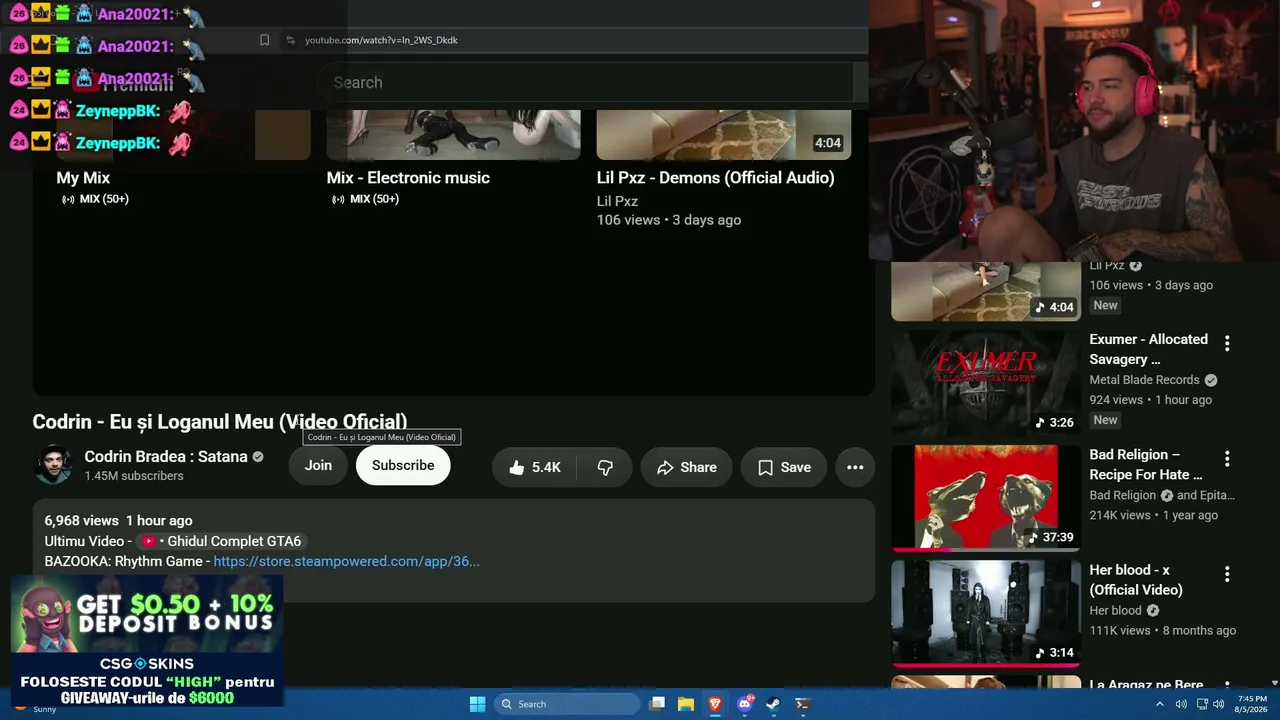
Task: Open the Exumer - Allocated Savagery title
Action: pyautogui.click(x=1148, y=349)
